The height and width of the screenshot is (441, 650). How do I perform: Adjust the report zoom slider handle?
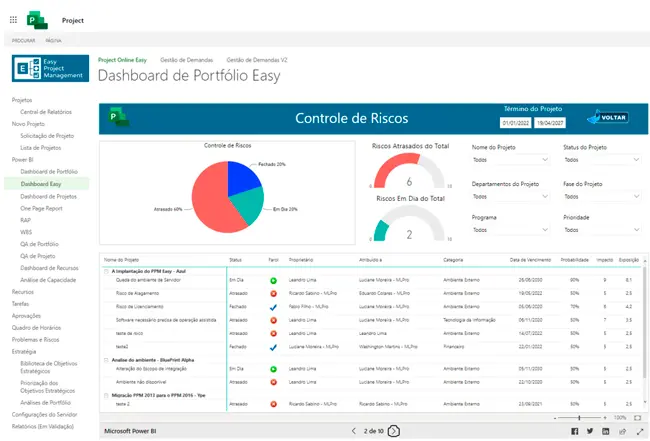[x=579, y=418]
